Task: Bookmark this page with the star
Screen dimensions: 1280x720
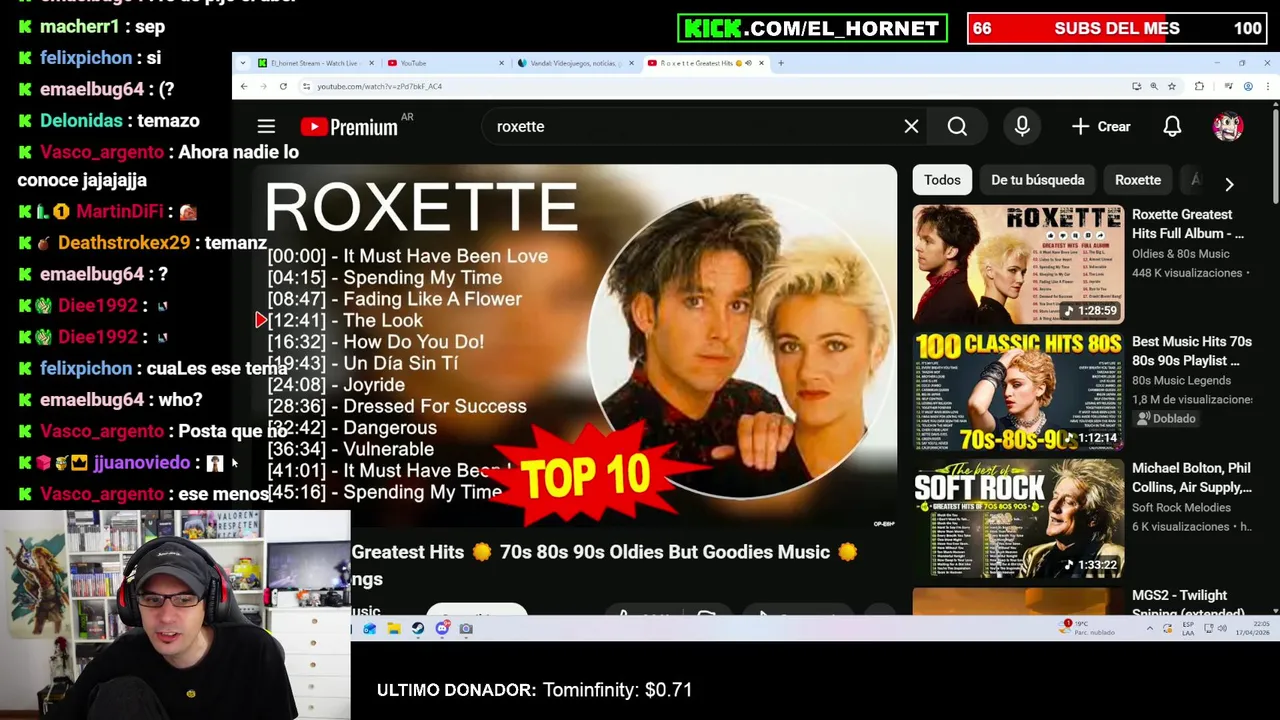Action: pos(1172,87)
